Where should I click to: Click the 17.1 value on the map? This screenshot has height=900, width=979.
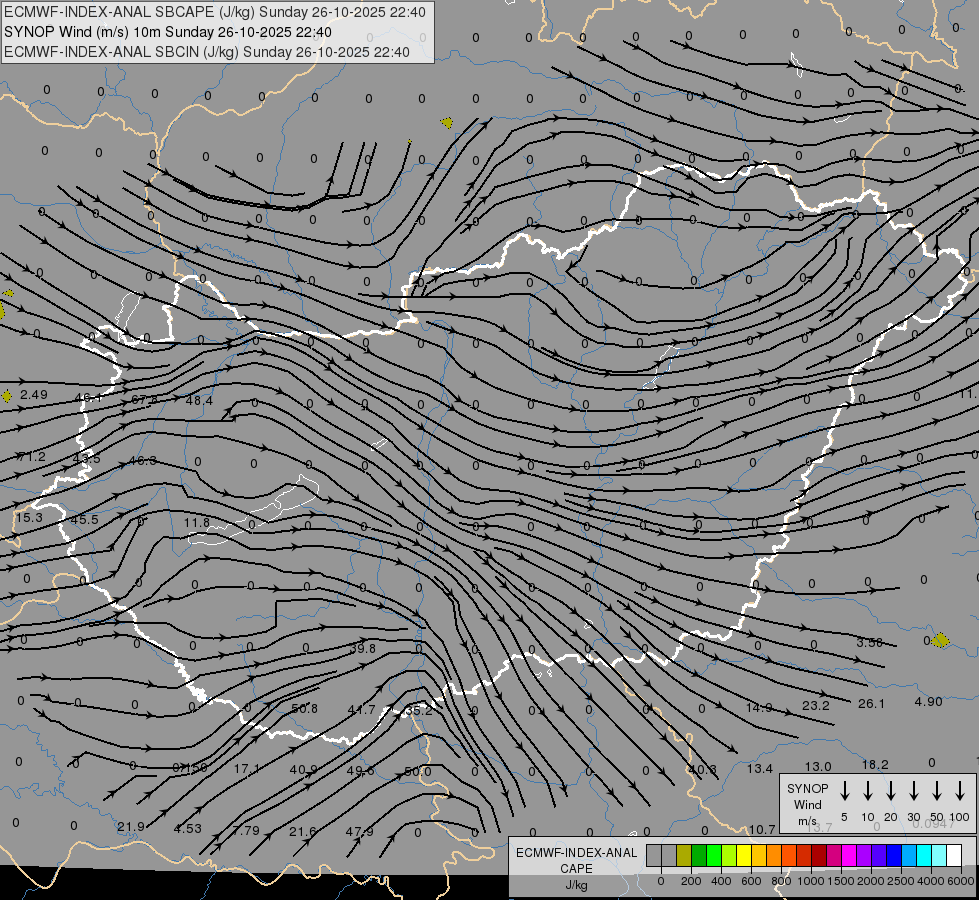coord(247,769)
